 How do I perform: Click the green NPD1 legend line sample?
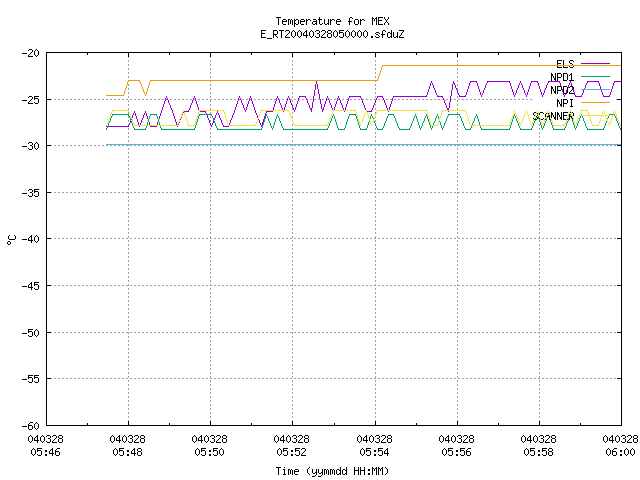(595, 76)
